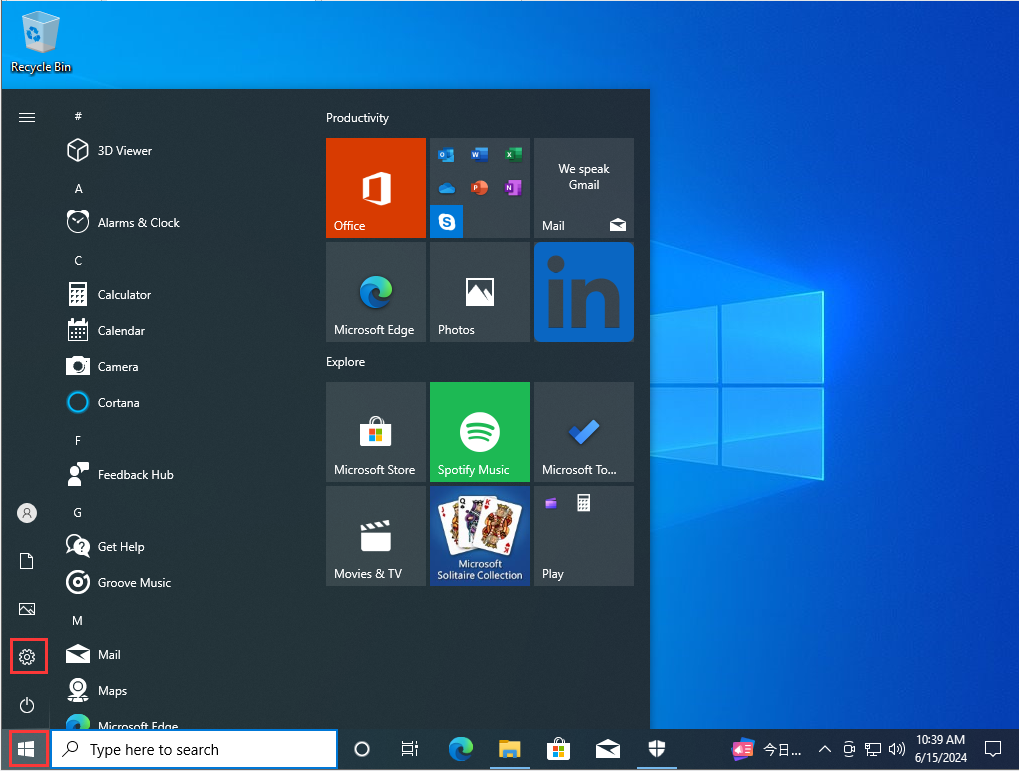
Task: Open Cortana from the app list
Action: pos(103,403)
